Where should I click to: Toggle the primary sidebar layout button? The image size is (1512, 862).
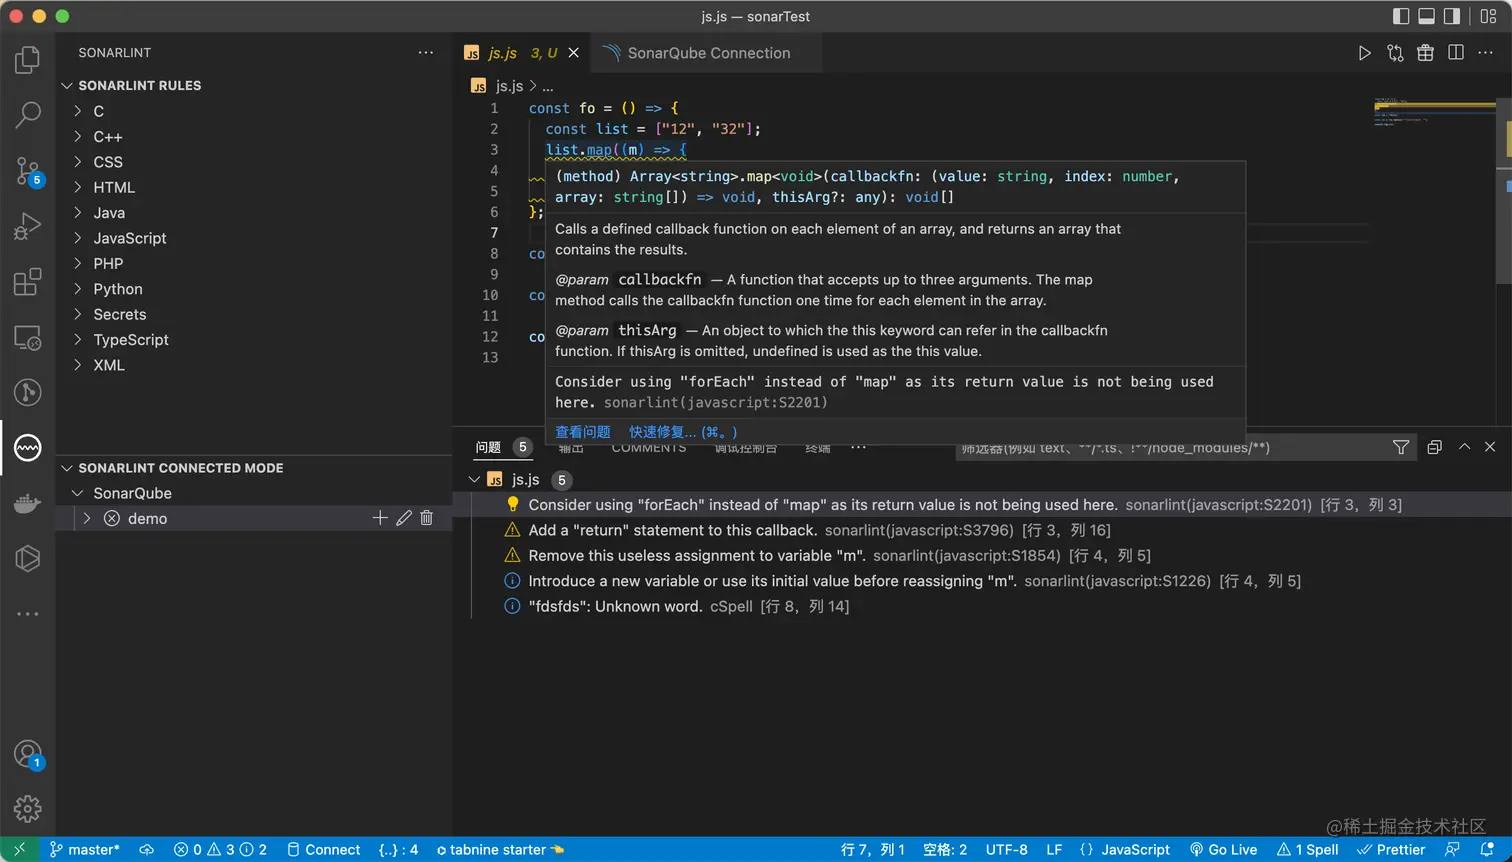click(x=1401, y=16)
